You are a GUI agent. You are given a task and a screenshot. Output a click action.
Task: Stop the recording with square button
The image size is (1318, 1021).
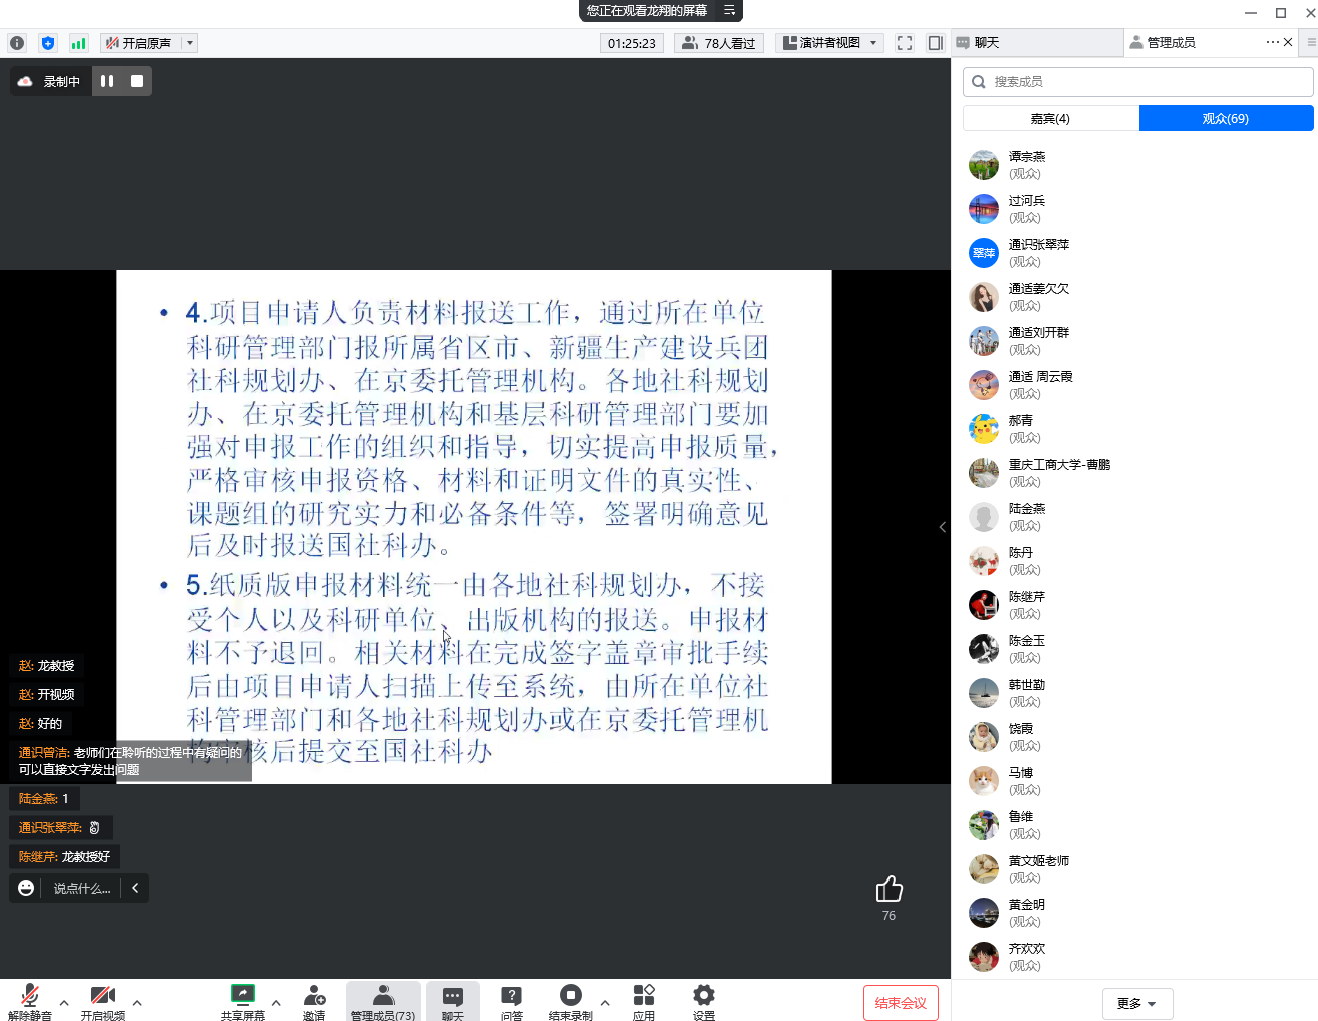coord(137,81)
